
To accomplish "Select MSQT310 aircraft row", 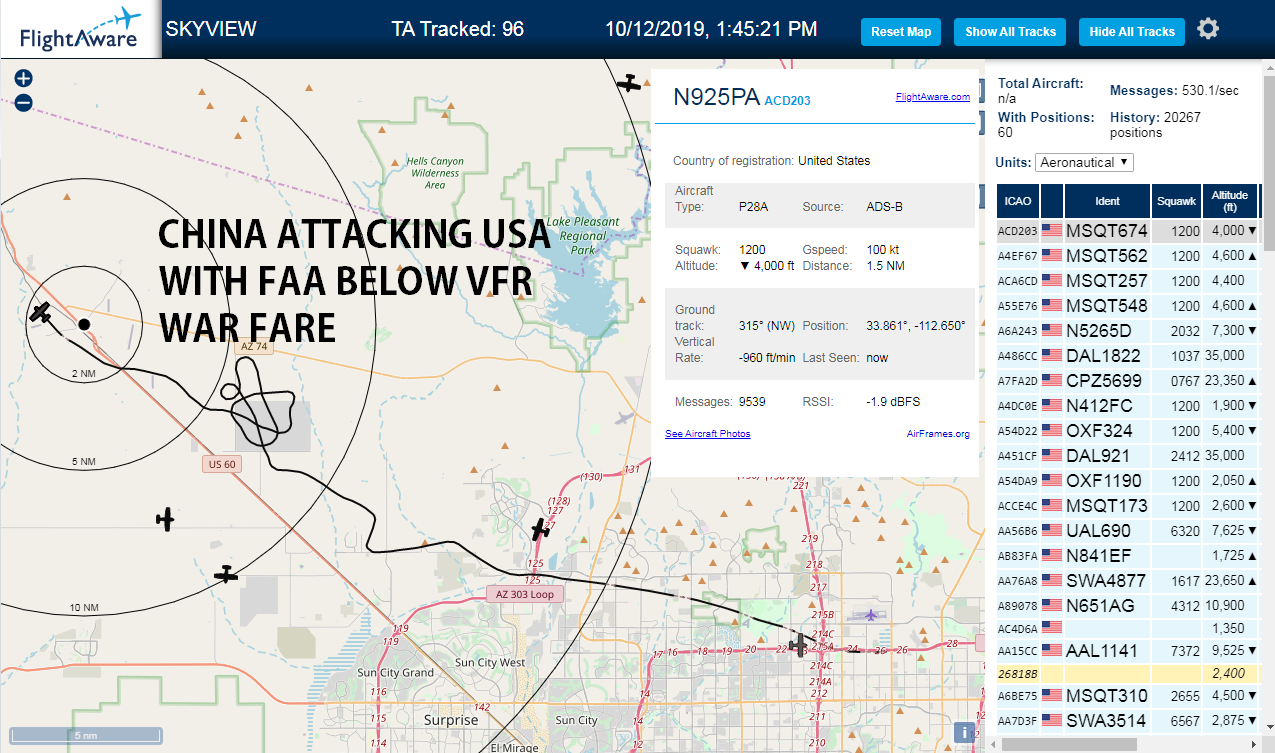I will coord(1127,696).
